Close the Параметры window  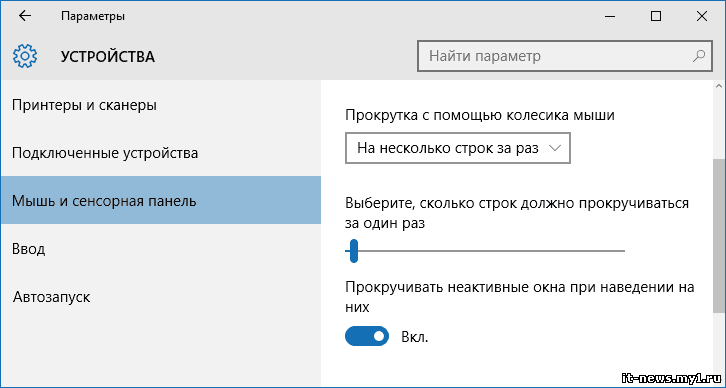(x=701, y=16)
